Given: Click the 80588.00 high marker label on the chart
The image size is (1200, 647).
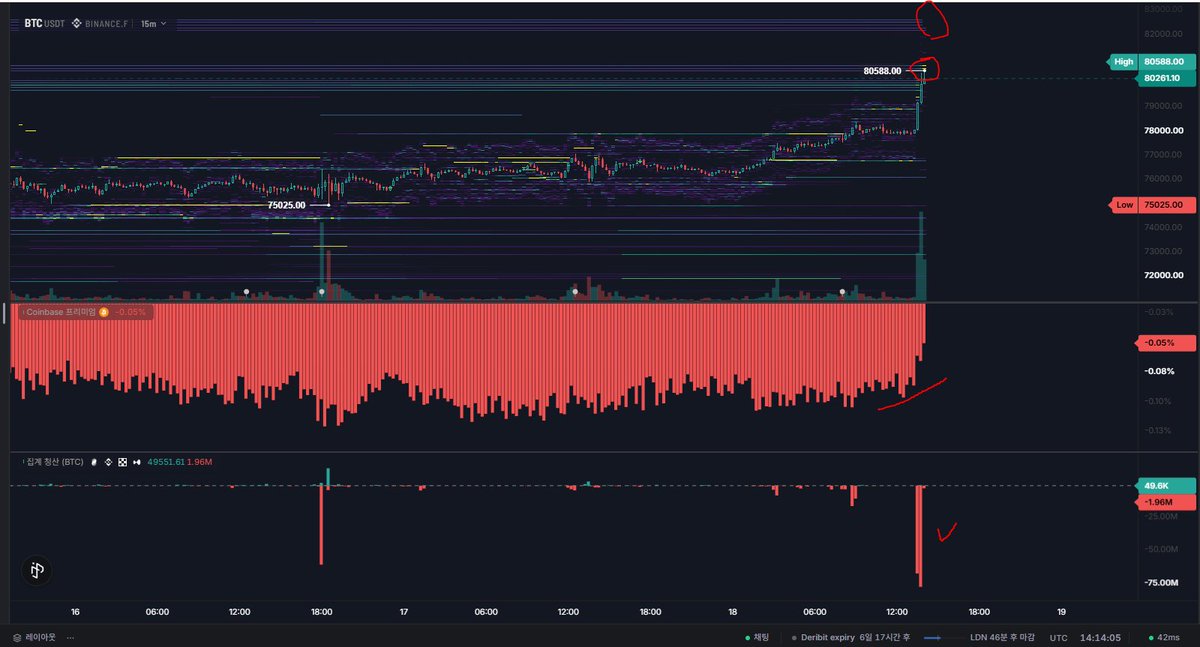Looking at the screenshot, I should coord(882,71).
